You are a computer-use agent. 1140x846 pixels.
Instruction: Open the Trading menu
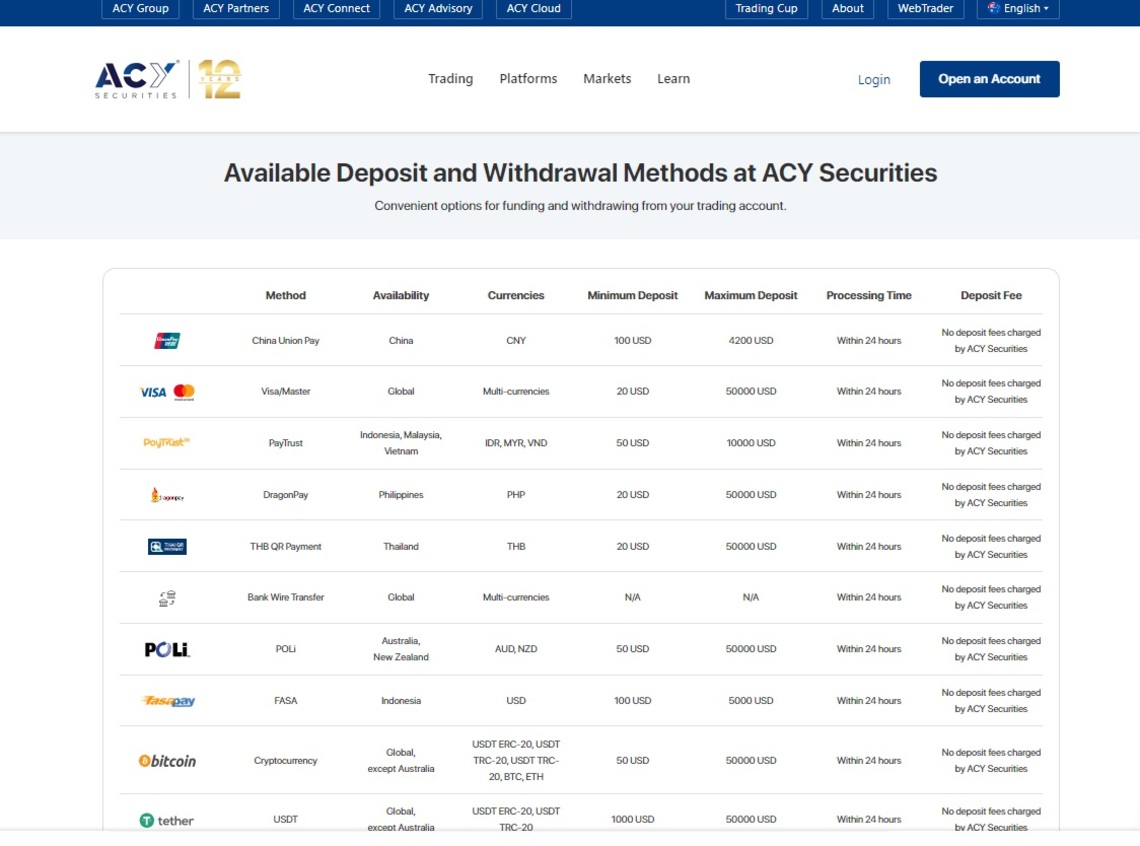450,78
